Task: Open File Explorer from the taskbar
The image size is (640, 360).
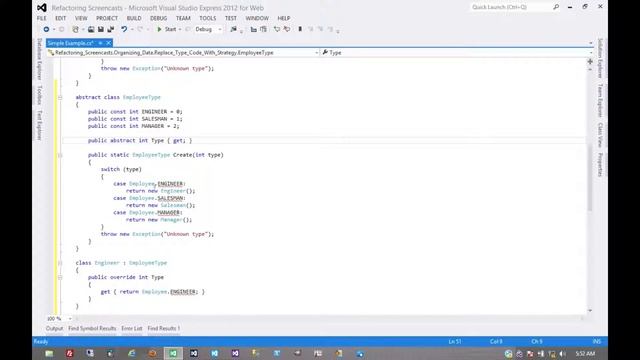Action: [x=49, y=353]
